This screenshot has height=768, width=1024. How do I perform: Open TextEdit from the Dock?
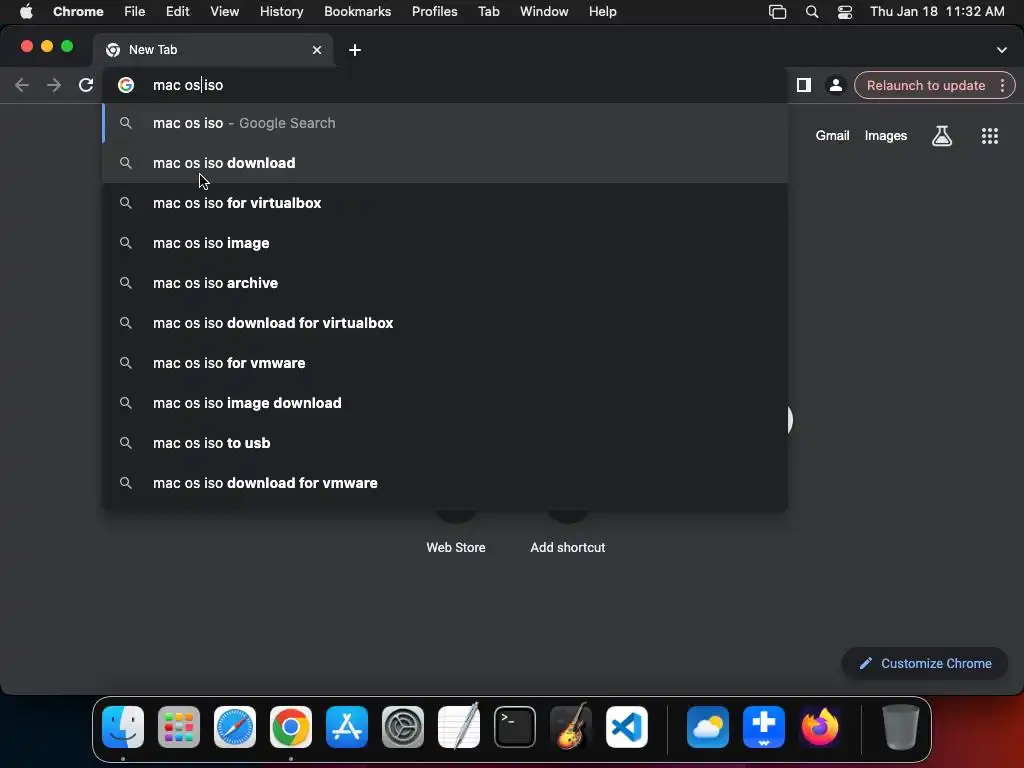[458, 727]
